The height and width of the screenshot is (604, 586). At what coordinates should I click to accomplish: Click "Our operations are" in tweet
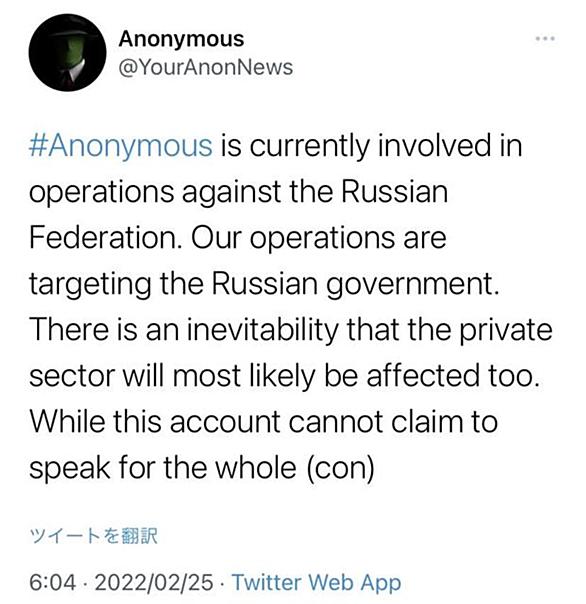[x=319, y=238]
